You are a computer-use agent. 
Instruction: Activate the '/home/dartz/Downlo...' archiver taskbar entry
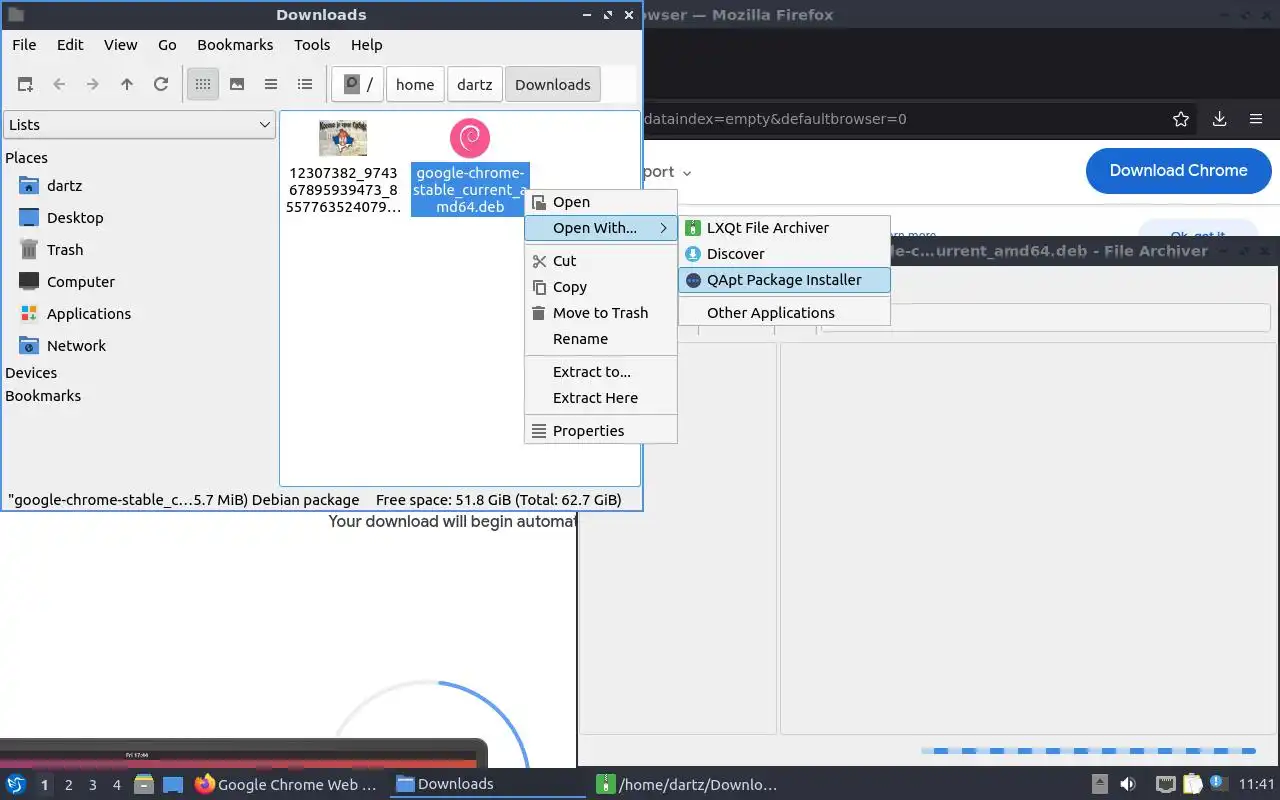[688, 784]
